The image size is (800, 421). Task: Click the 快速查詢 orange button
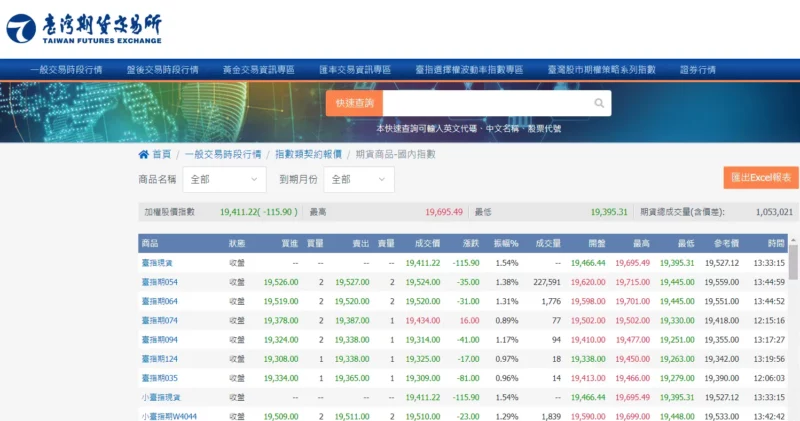click(355, 103)
